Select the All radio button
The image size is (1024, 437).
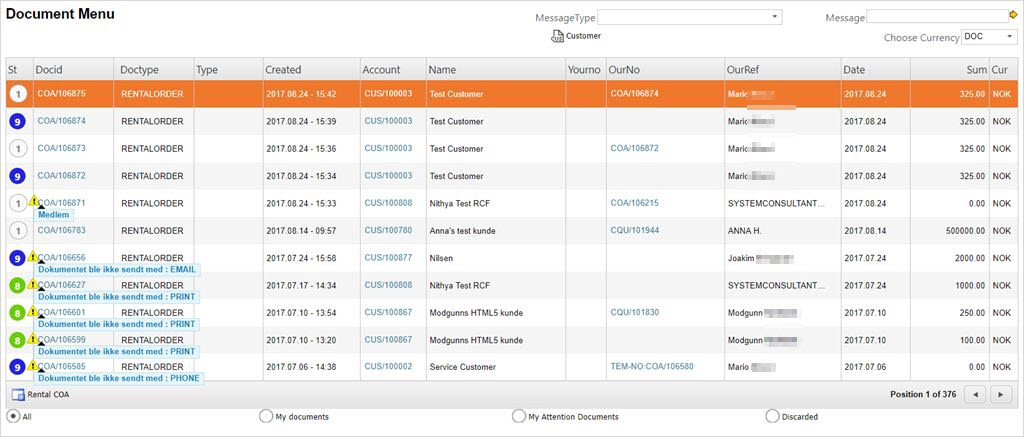13,416
